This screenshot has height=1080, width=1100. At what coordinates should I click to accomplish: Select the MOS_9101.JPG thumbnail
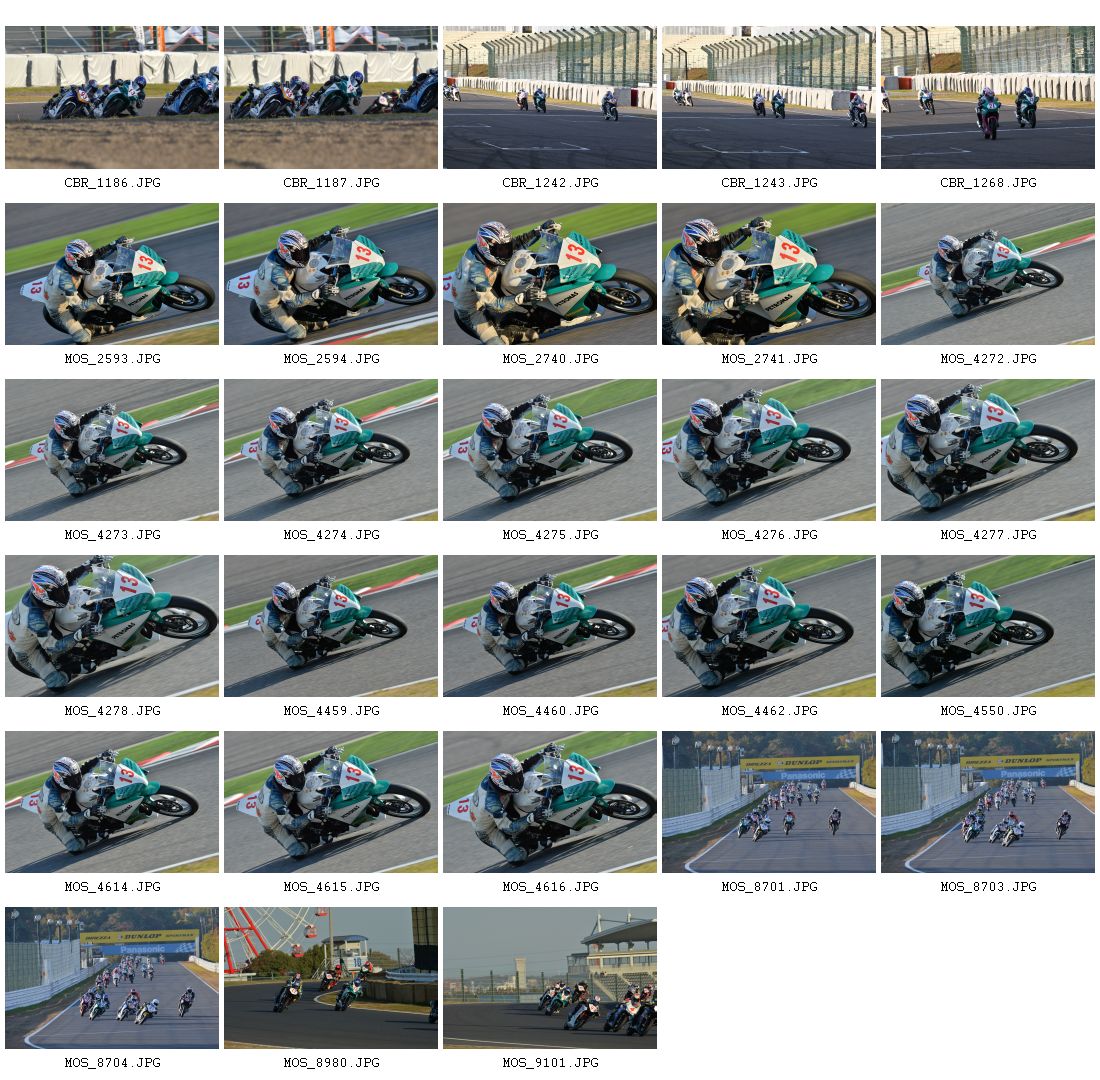(x=550, y=978)
